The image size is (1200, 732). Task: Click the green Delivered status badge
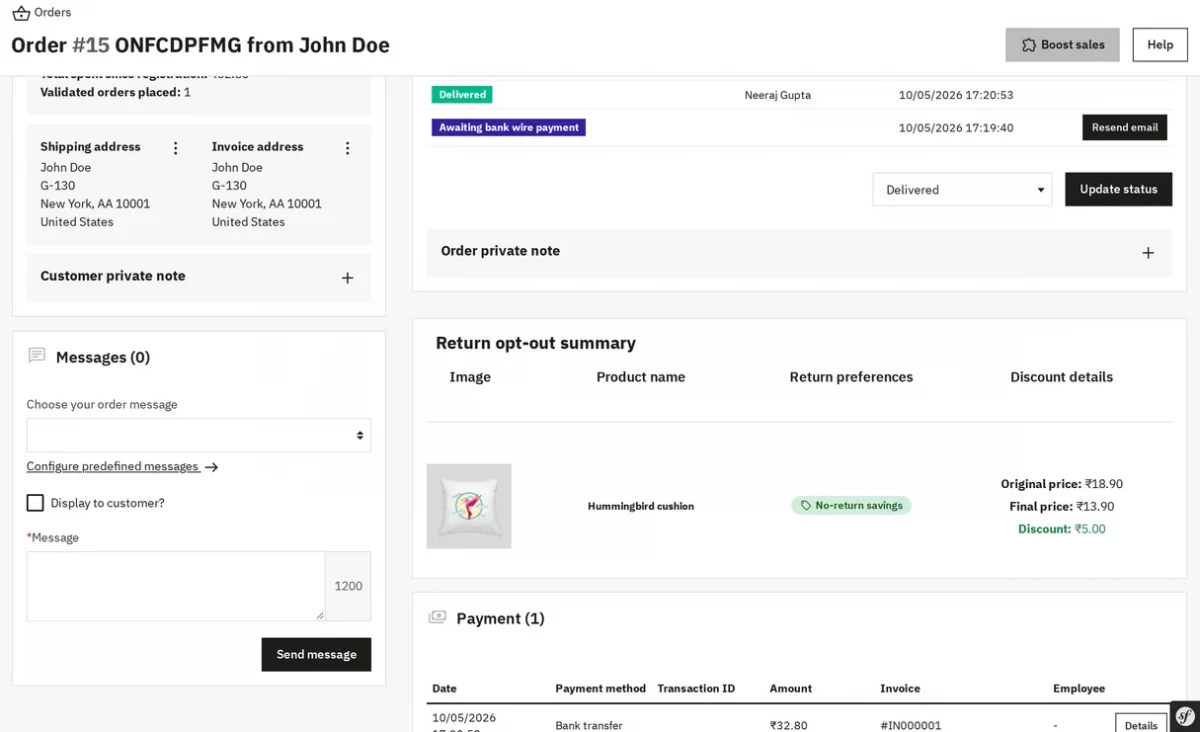point(462,95)
